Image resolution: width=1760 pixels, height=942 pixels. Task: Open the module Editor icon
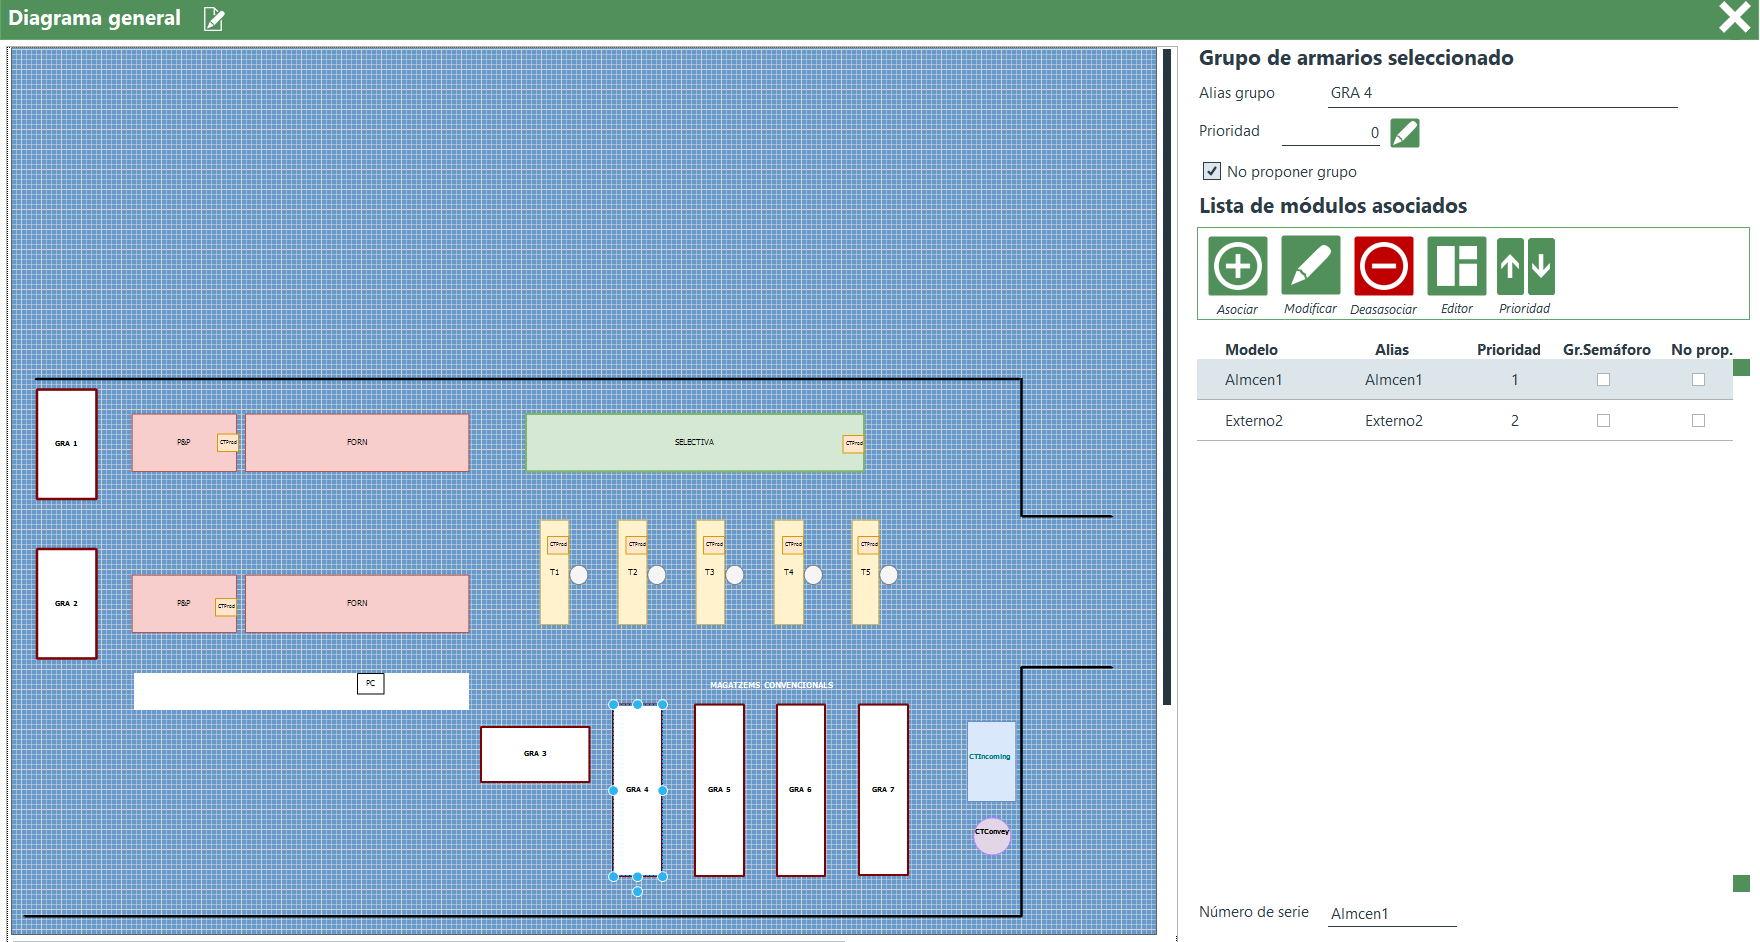pos(1456,266)
